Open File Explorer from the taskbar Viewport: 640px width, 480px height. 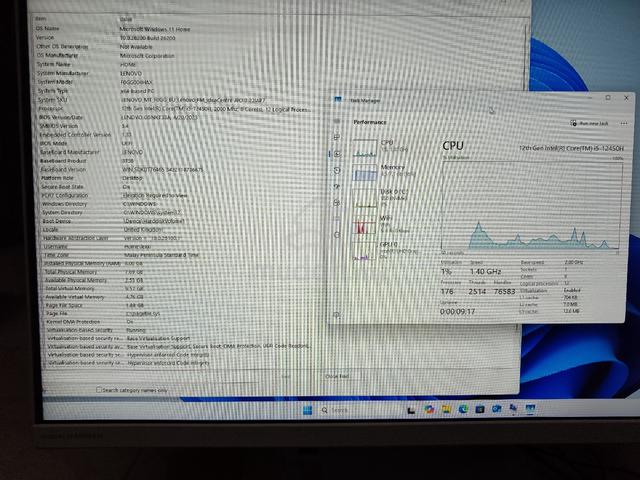[x=446, y=409]
